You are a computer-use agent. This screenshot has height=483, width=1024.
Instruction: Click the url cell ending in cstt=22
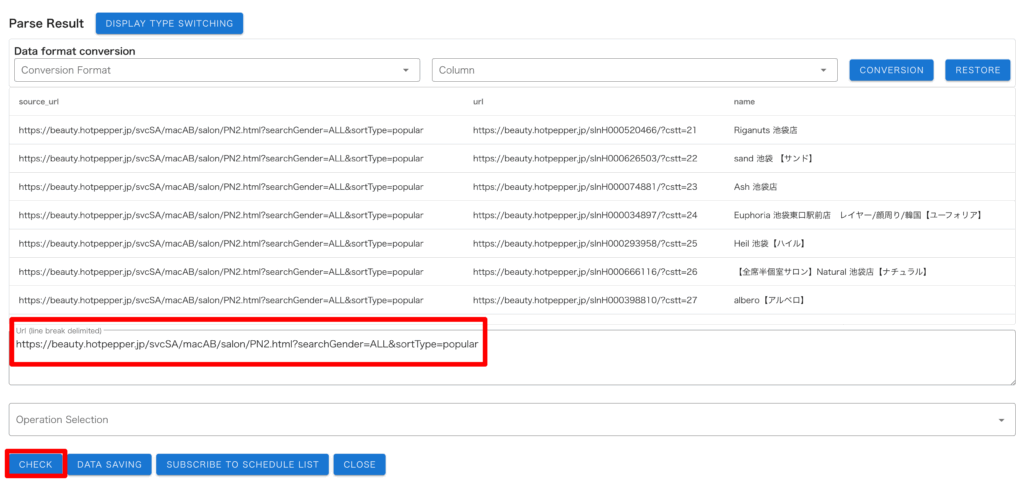(x=584, y=158)
